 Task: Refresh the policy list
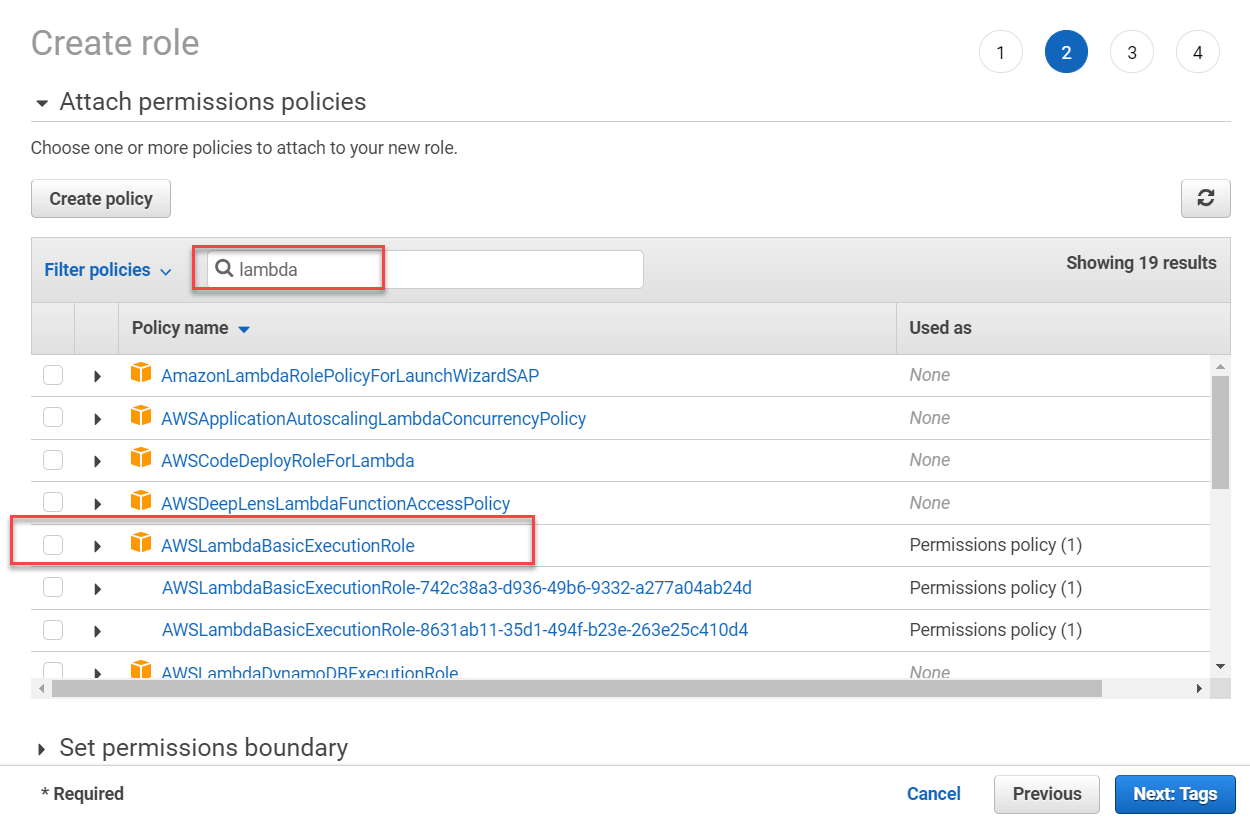(x=1205, y=198)
